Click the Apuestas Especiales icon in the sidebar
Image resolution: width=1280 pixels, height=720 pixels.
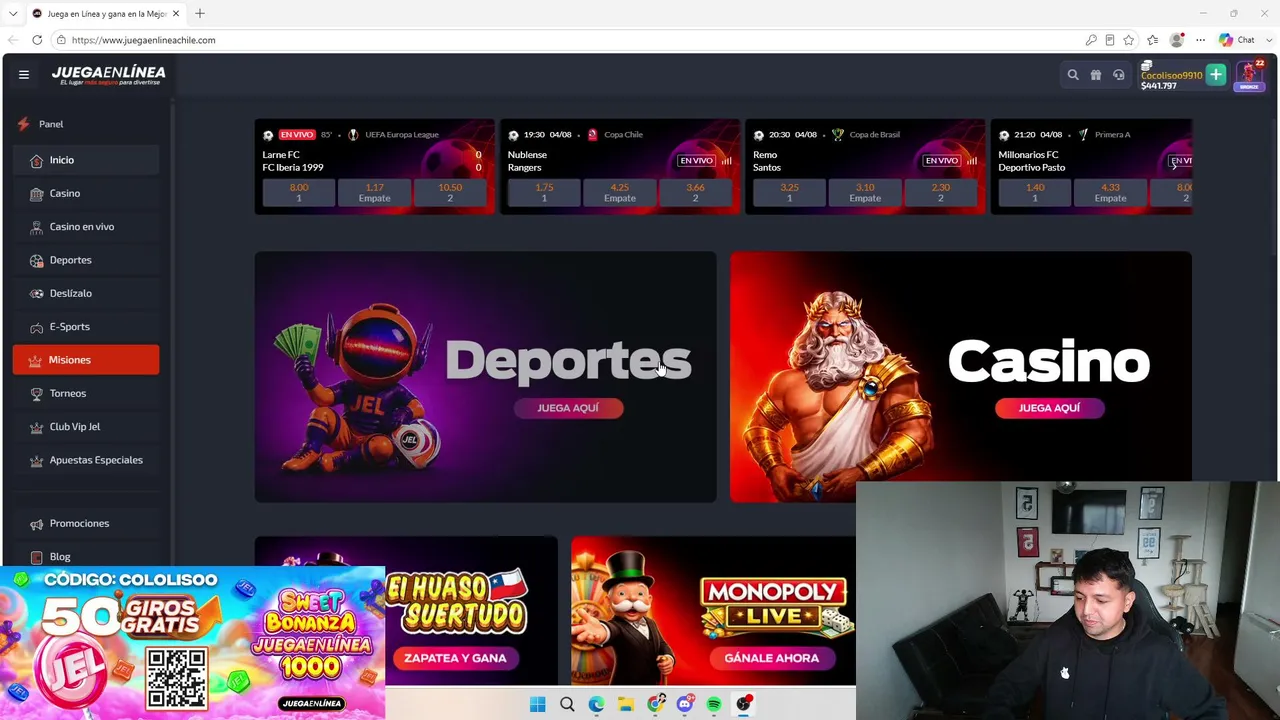point(37,460)
